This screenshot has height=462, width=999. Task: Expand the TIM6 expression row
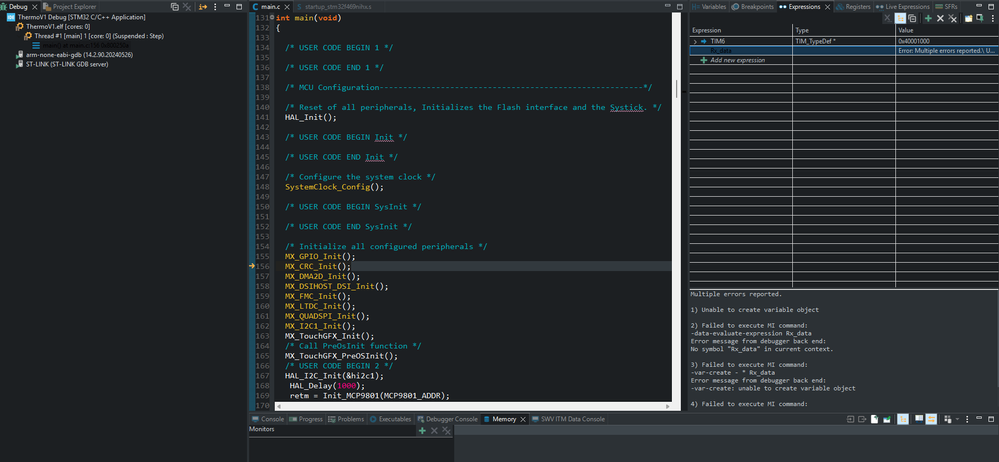[695, 41]
